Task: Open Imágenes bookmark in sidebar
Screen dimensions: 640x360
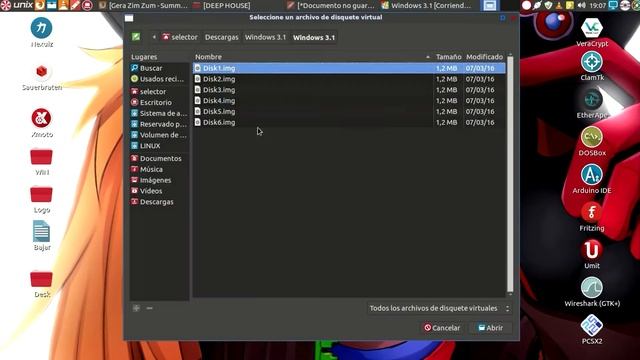Action: coord(159,180)
